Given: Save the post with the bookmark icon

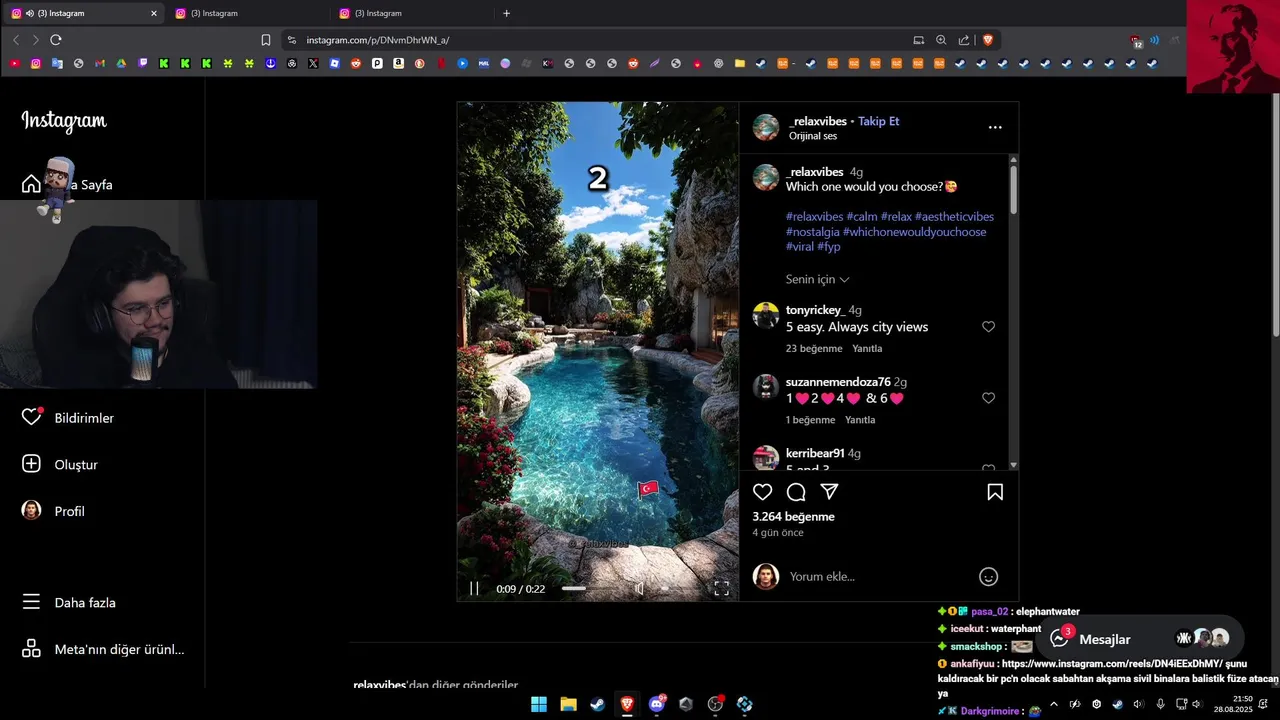Looking at the screenshot, I should click(x=995, y=492).
